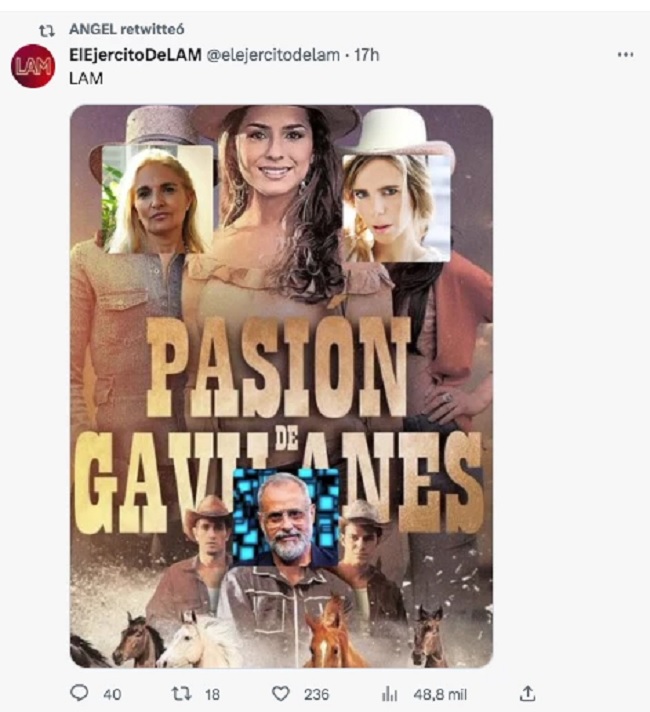Click the retweet arrows icon below the image
Viewport: 650px width, 712px height.
pos(181,693)
